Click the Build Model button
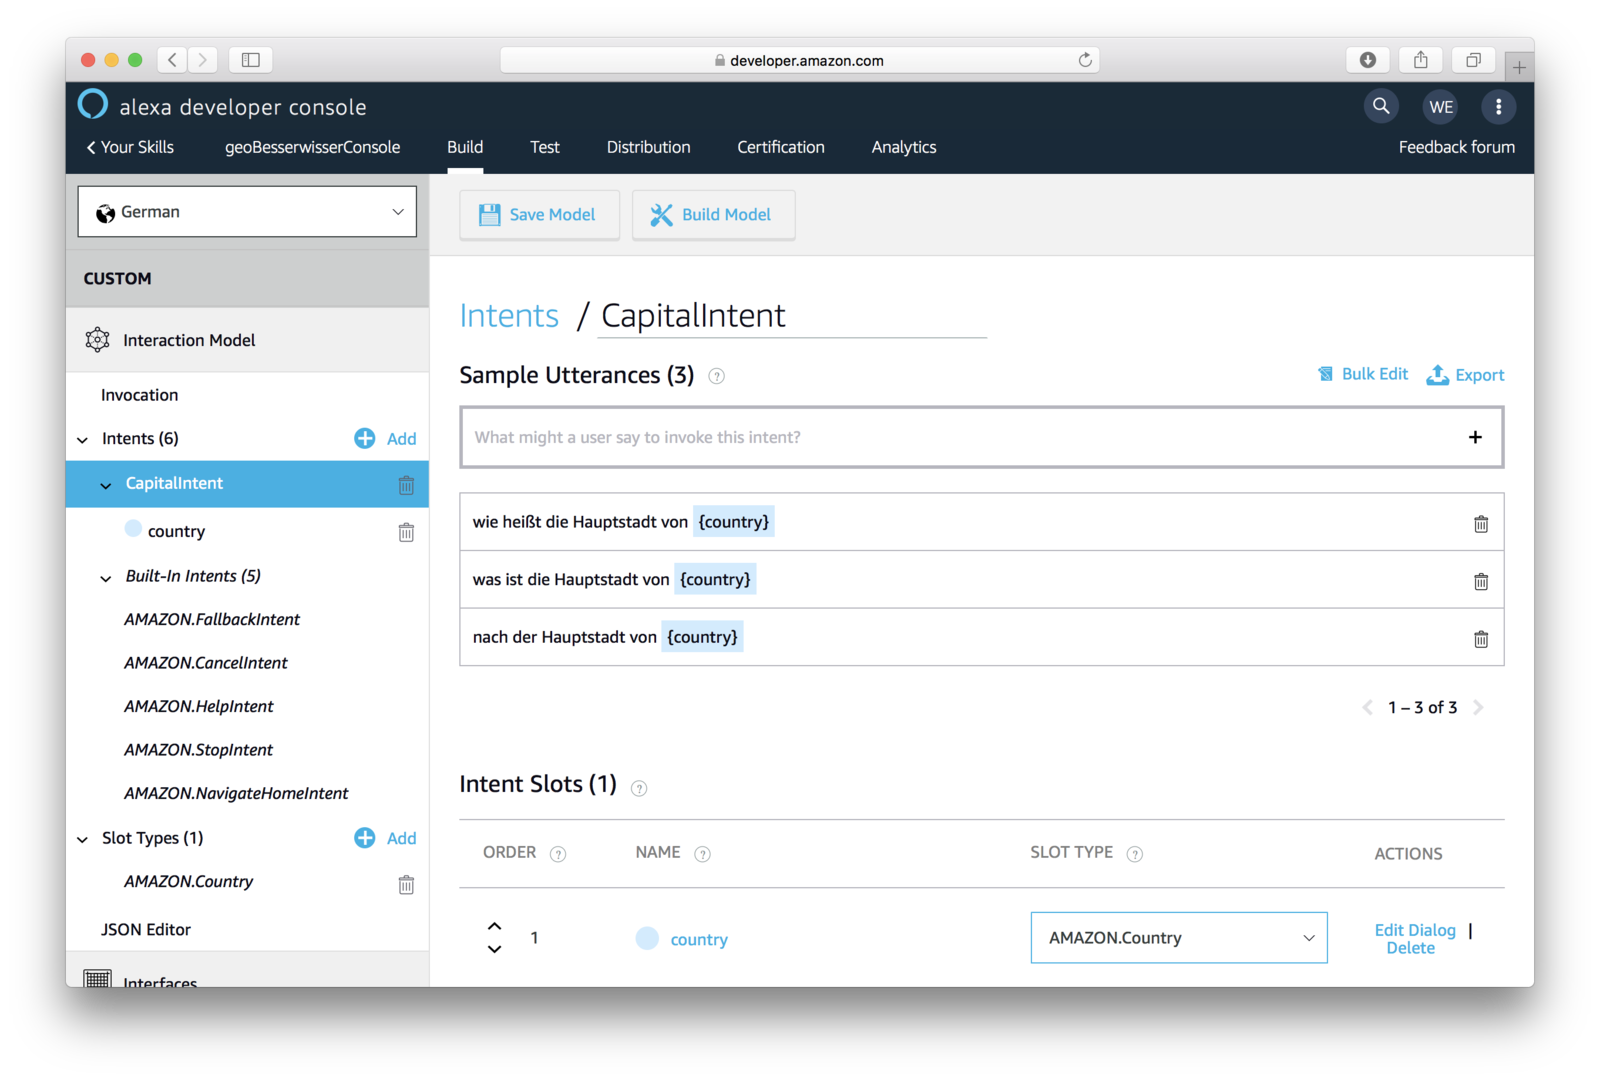The image size is (1600, 1081). click(714, 215)
